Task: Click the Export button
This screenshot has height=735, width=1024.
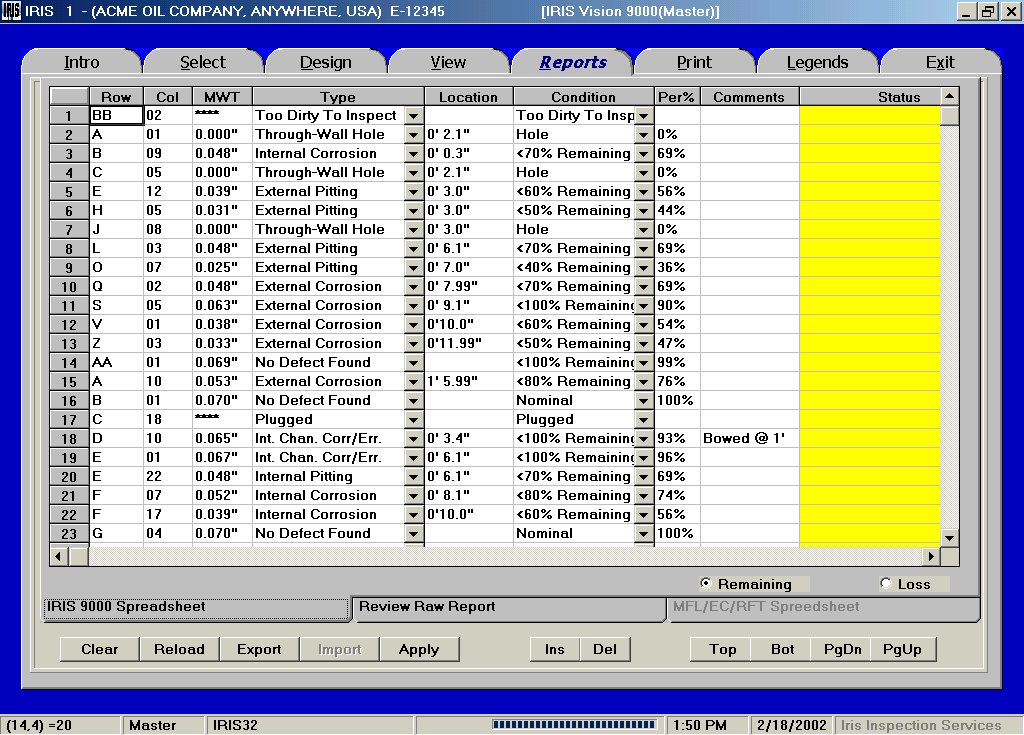Action: click(x=259, y=649)
